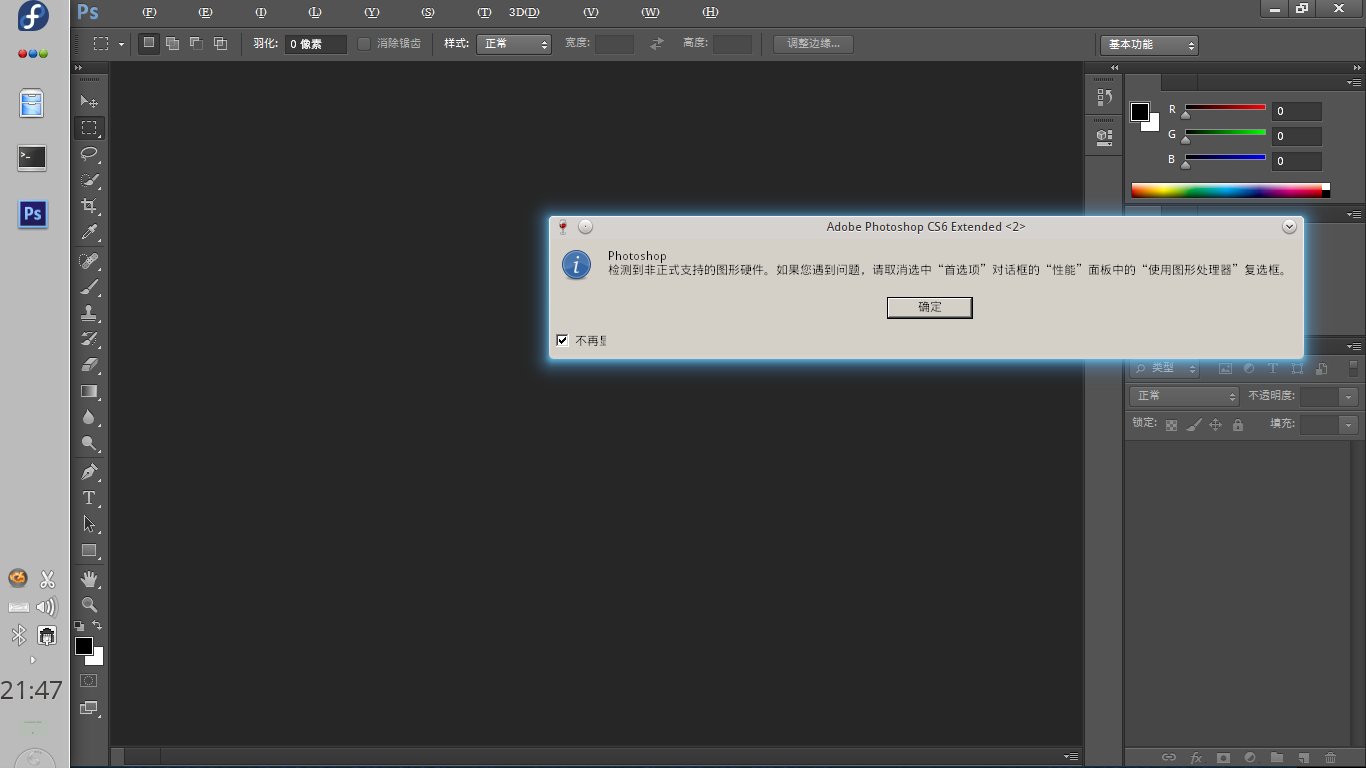1366x768 pixels.
Task: Toggle the 消除锯齿 anti-alias checkbox
Action: click(x=364, y=44)
